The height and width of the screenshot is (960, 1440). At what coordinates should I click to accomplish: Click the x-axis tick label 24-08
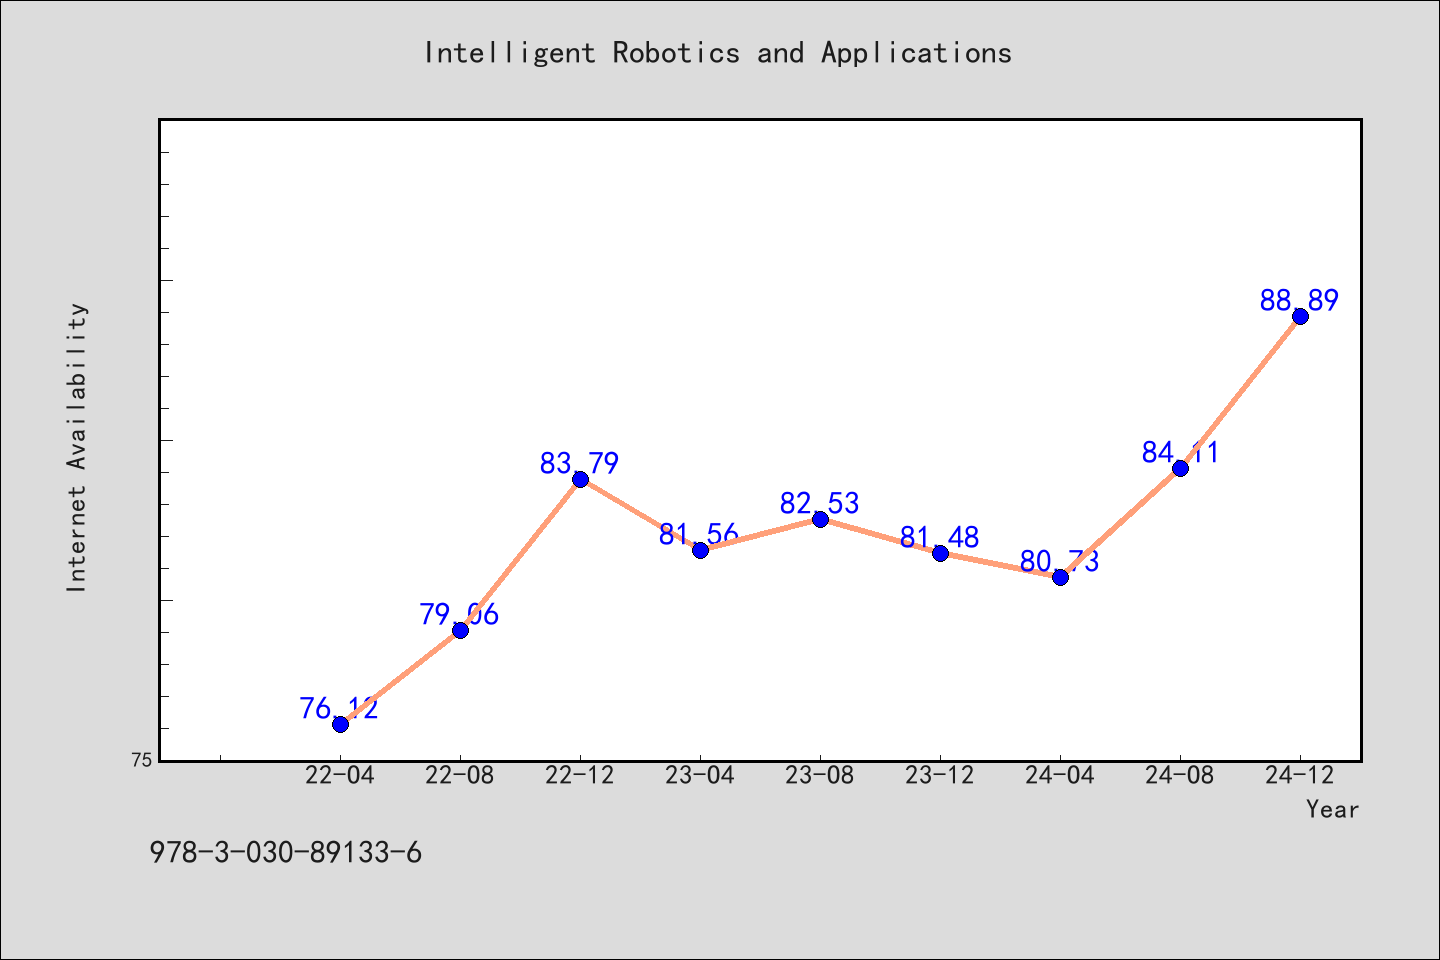pos(1180,776)
